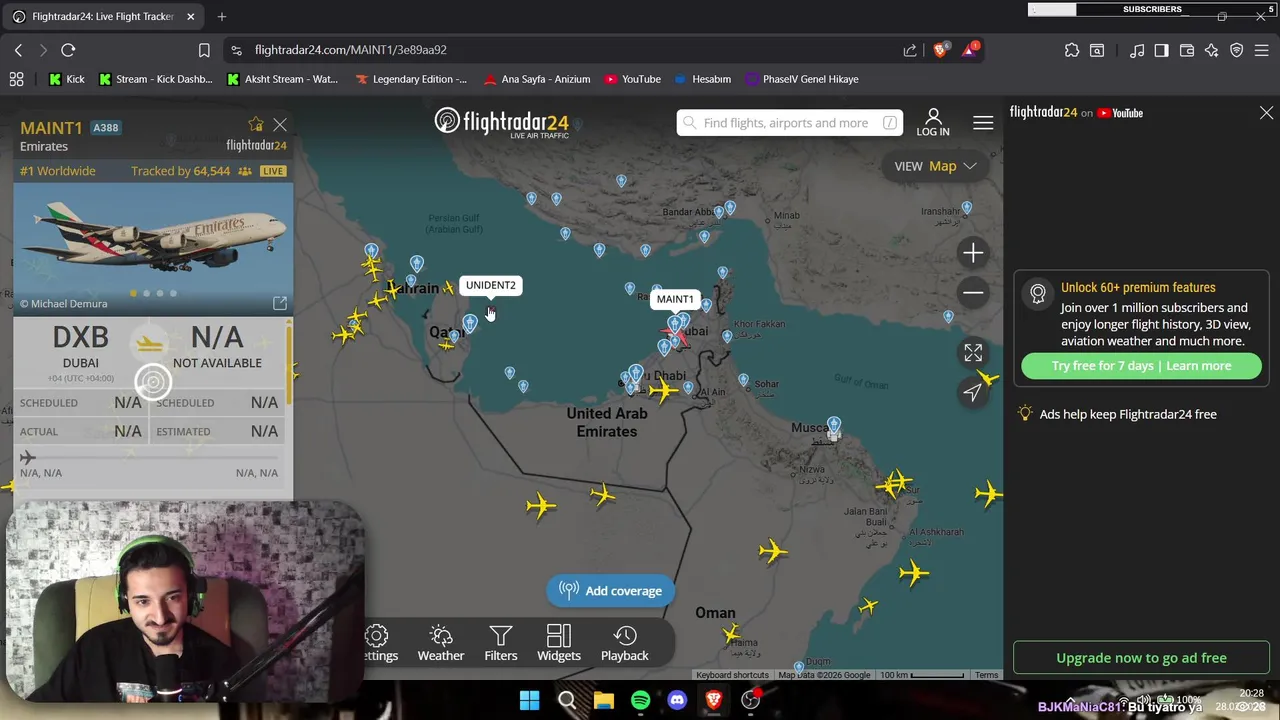Open File Explorer from the taskbar
The image size is (1280, 720).
tap(603, 701)
